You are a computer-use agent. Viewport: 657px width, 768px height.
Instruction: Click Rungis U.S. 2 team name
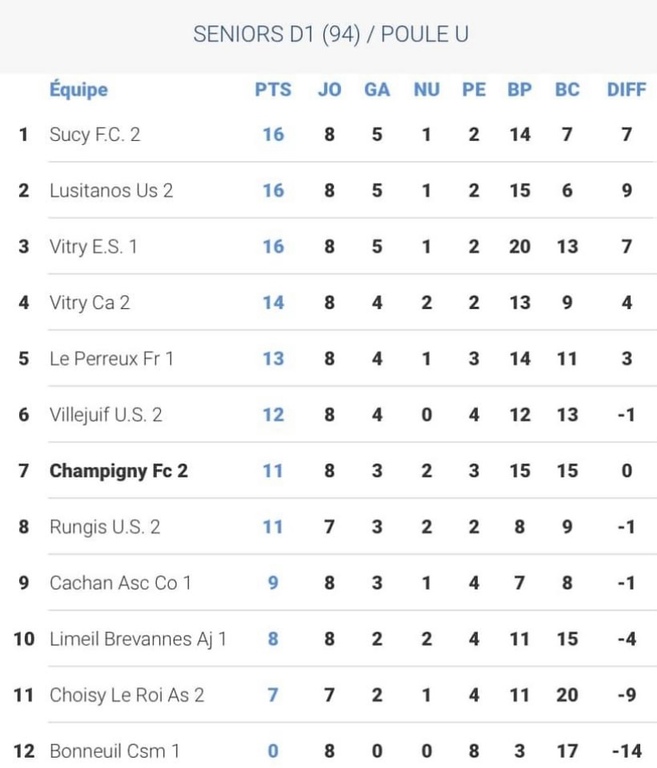(x=104, y=526)
